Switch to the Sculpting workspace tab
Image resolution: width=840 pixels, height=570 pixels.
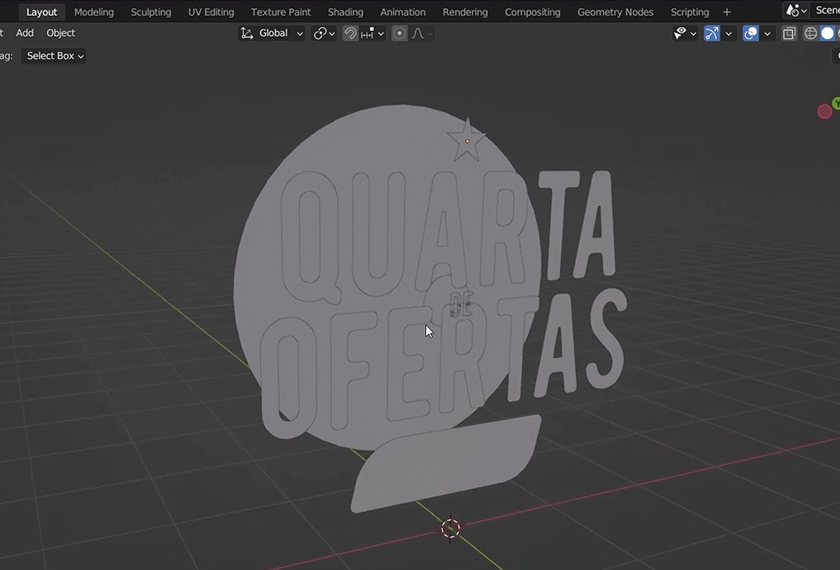point(151,12)
